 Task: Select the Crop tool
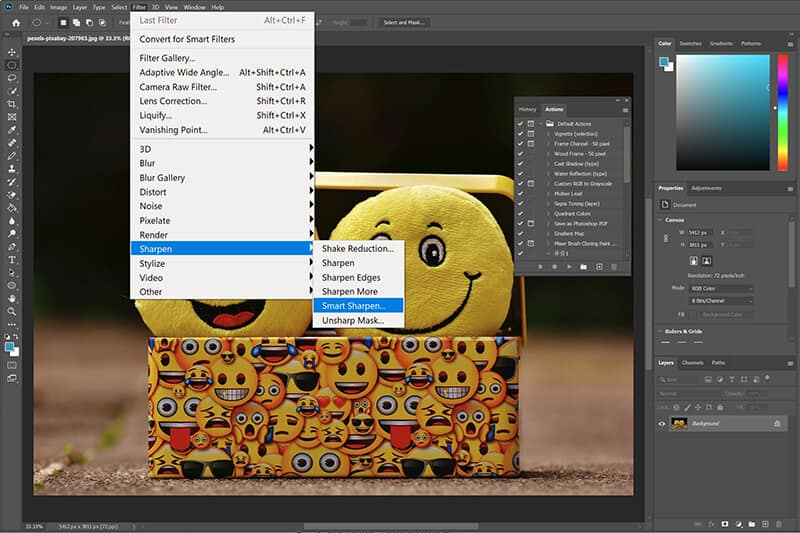coord(12,103)
